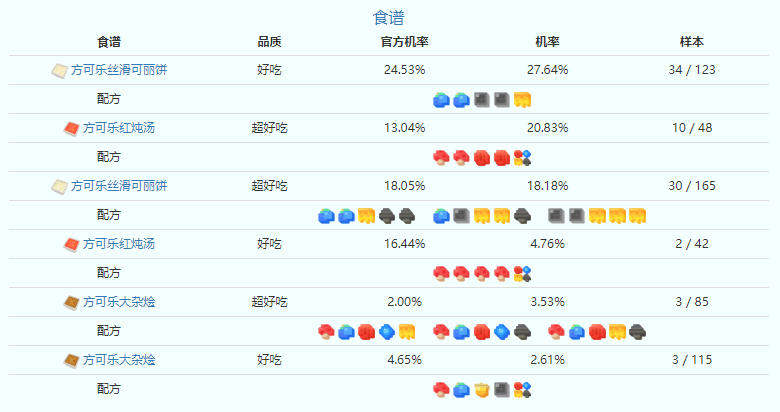Click the multicolor ingredient icon in the second 配方 row

point(522,158)
